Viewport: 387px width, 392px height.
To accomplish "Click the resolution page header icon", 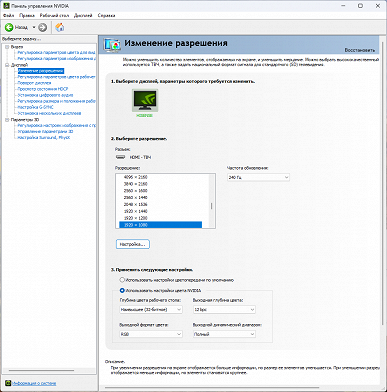I will tap(112, 45).
